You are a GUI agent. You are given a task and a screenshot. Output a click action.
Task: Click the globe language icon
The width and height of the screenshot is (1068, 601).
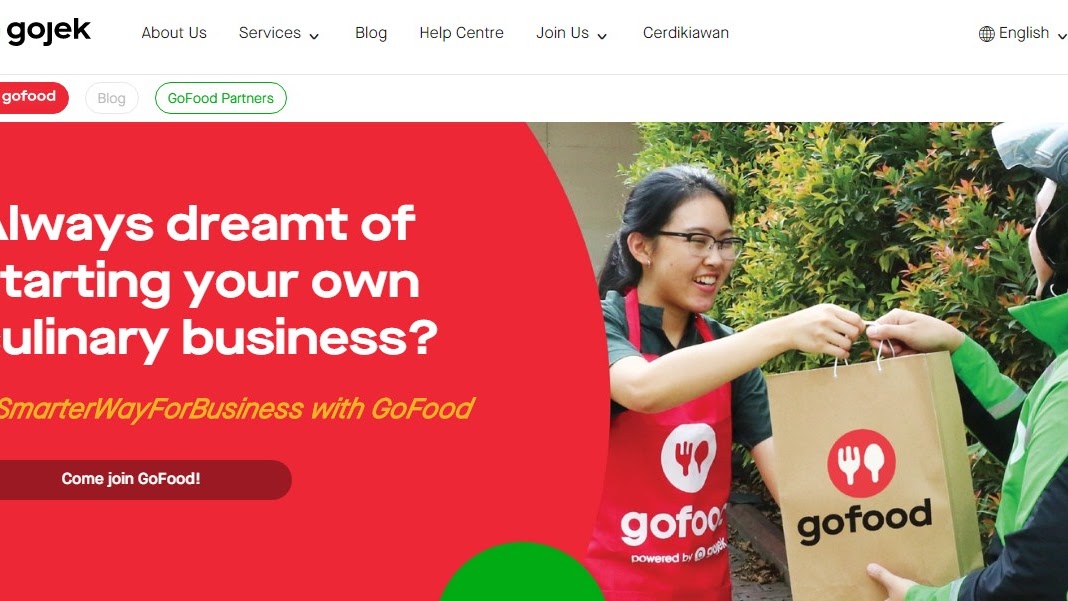click(x=986, y=33)
